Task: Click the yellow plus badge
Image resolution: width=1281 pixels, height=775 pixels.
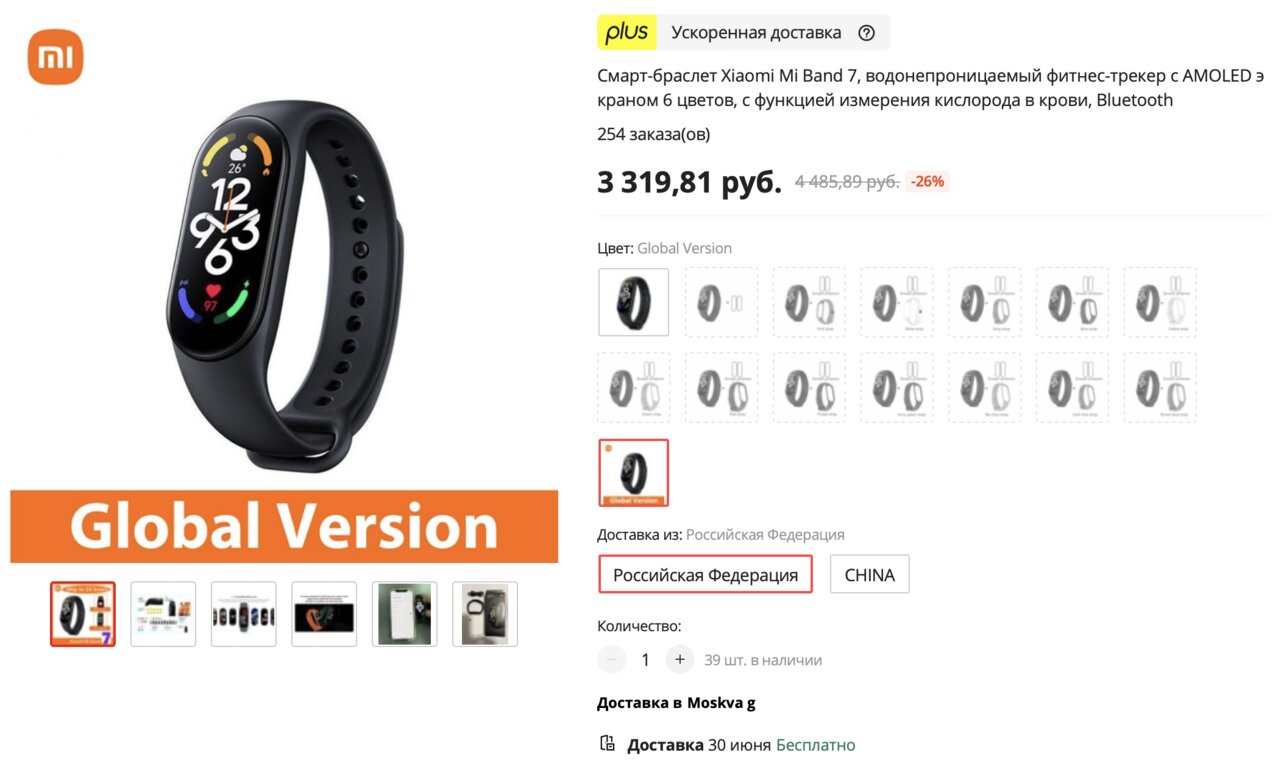Action: 627,33
